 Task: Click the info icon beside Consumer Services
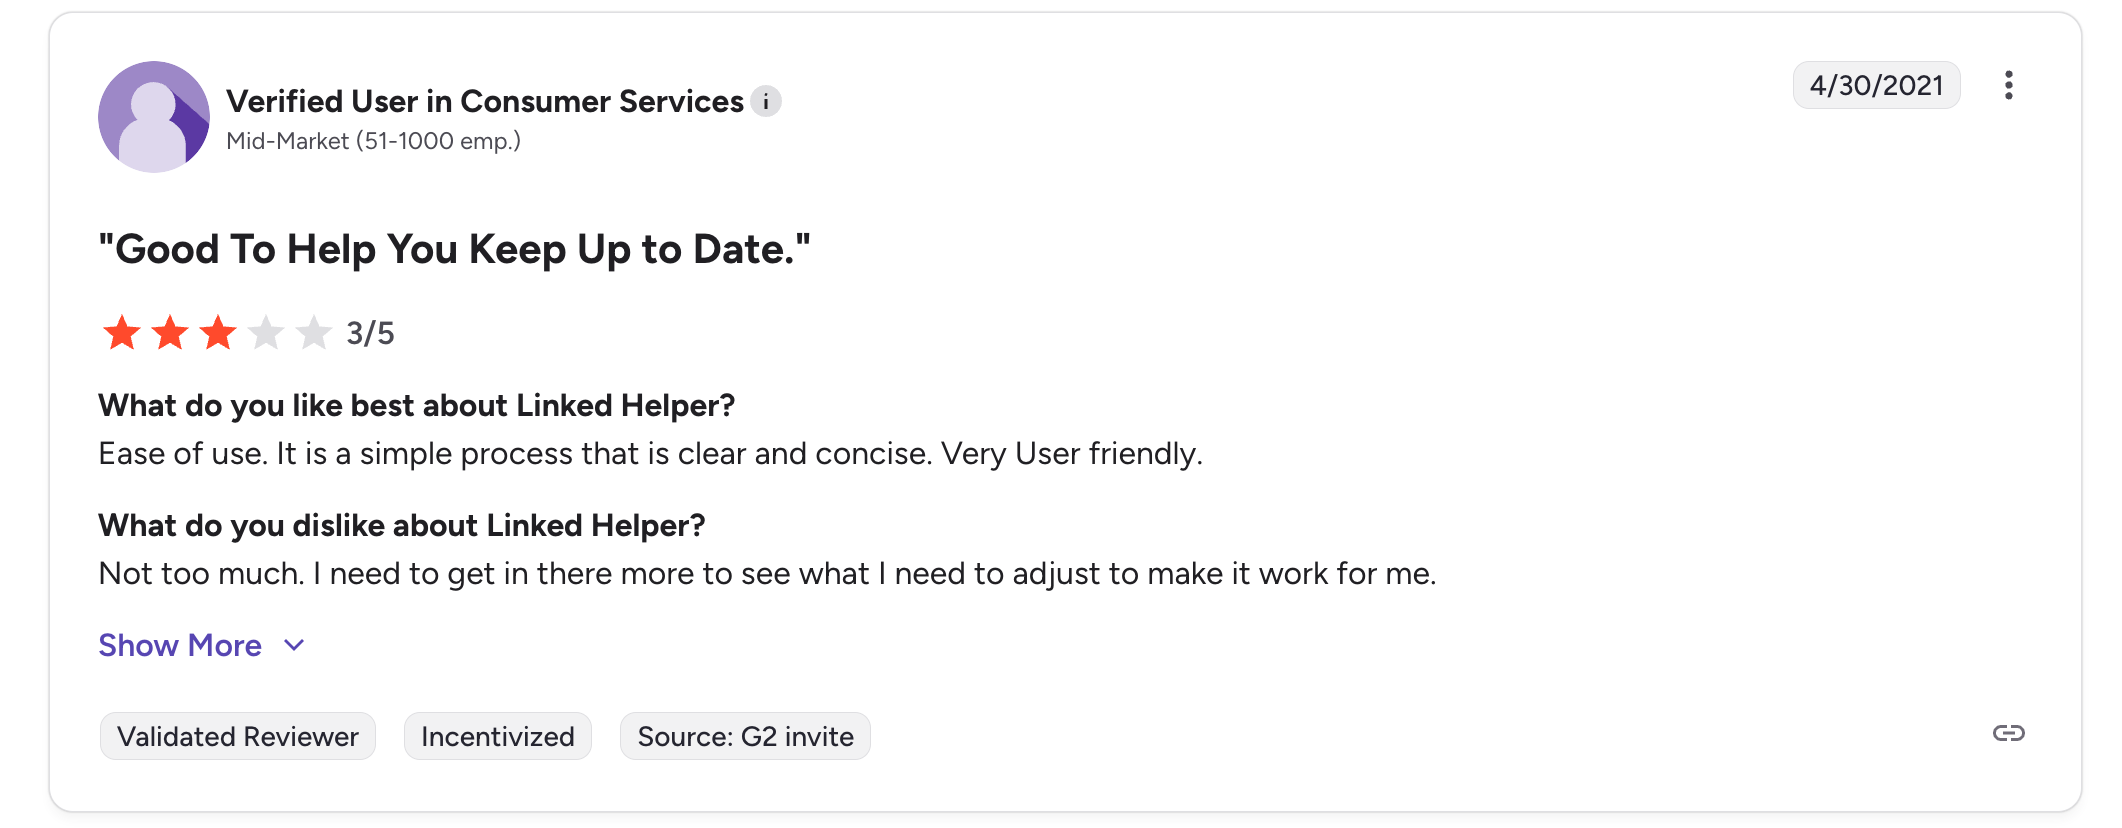pyautogui.click(x=766, y=101)
